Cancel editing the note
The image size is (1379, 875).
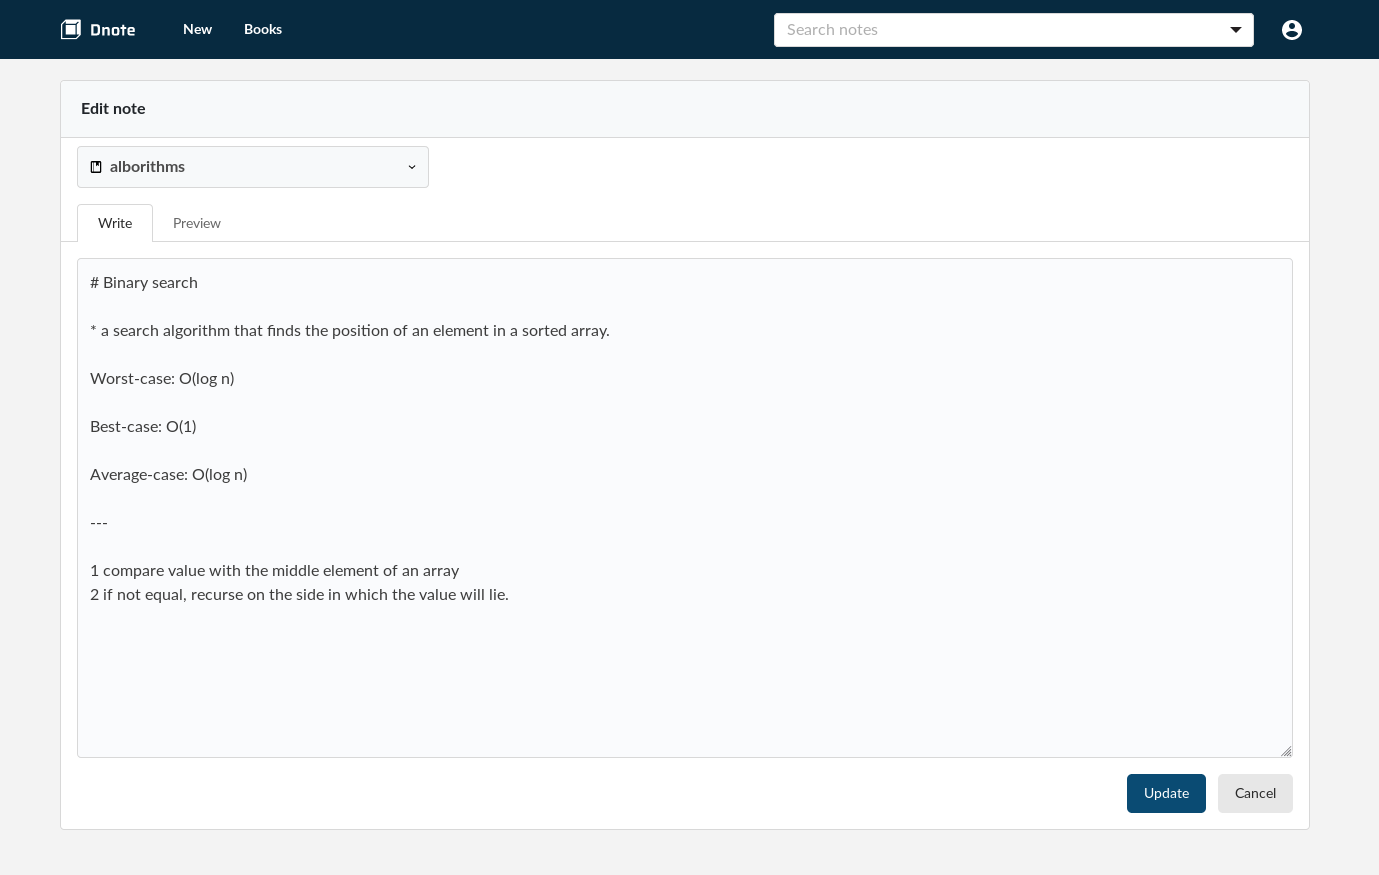(1255, 793)
